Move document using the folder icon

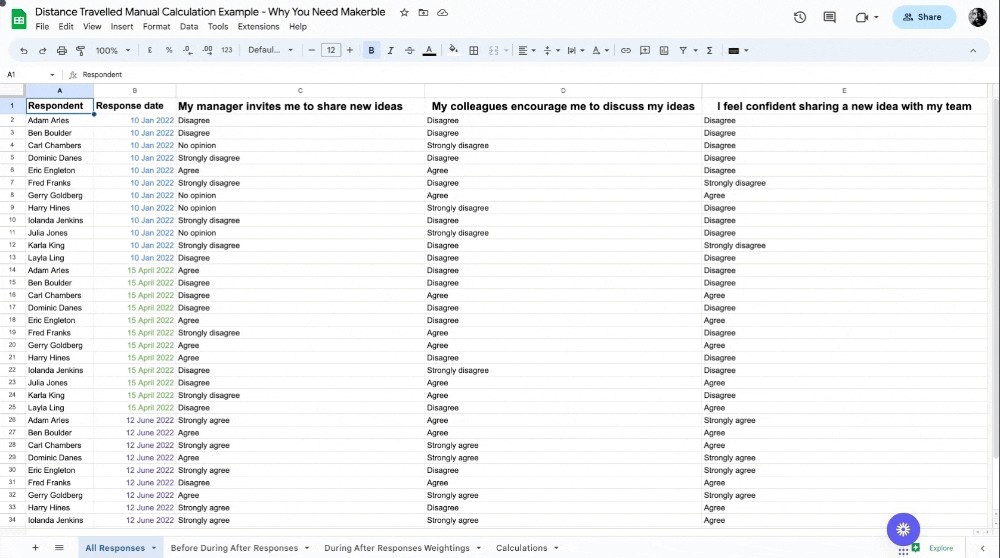(423, 12)
